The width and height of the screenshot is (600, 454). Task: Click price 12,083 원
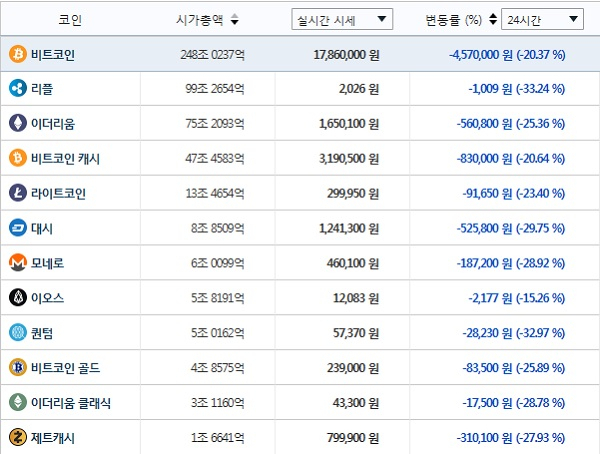pyautogui.click(x=356, y=299)
